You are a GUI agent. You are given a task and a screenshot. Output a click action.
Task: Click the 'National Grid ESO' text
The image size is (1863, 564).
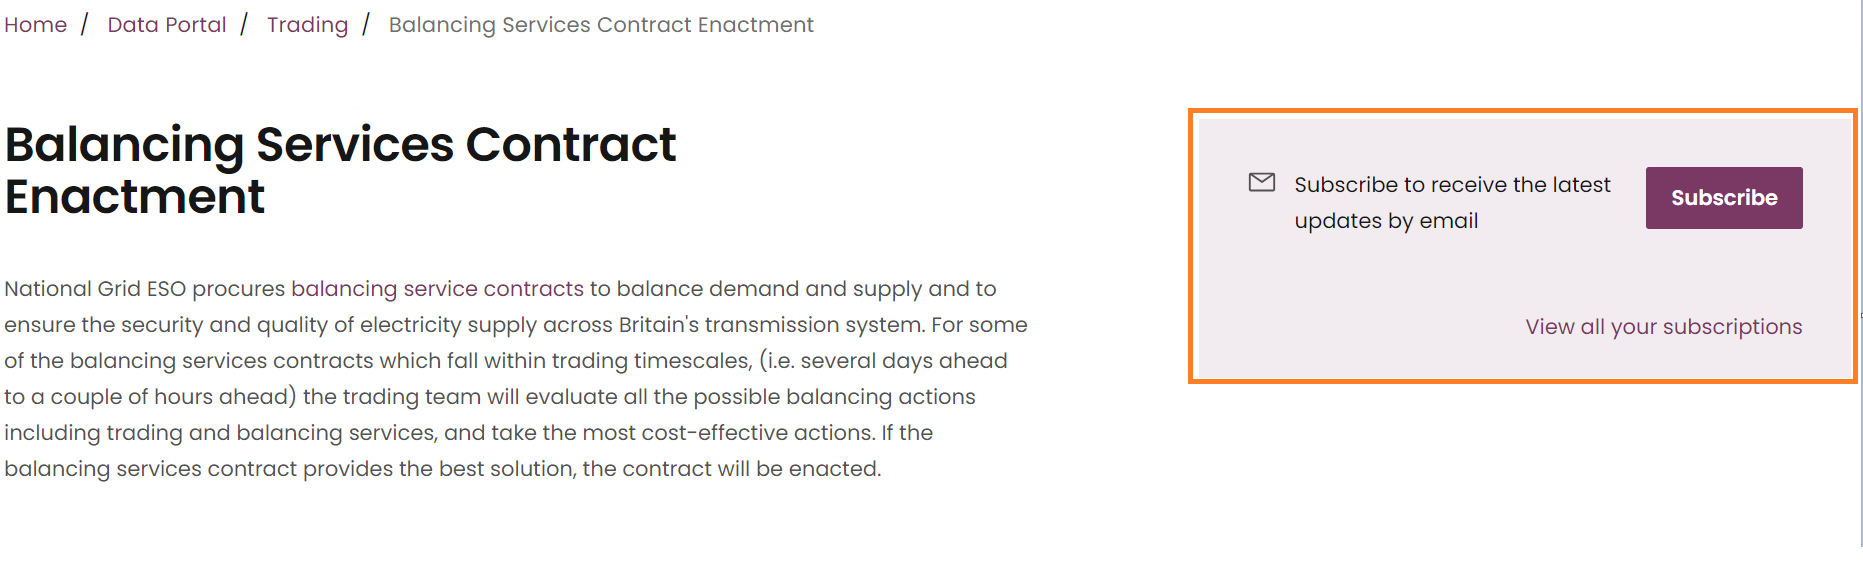95,289
